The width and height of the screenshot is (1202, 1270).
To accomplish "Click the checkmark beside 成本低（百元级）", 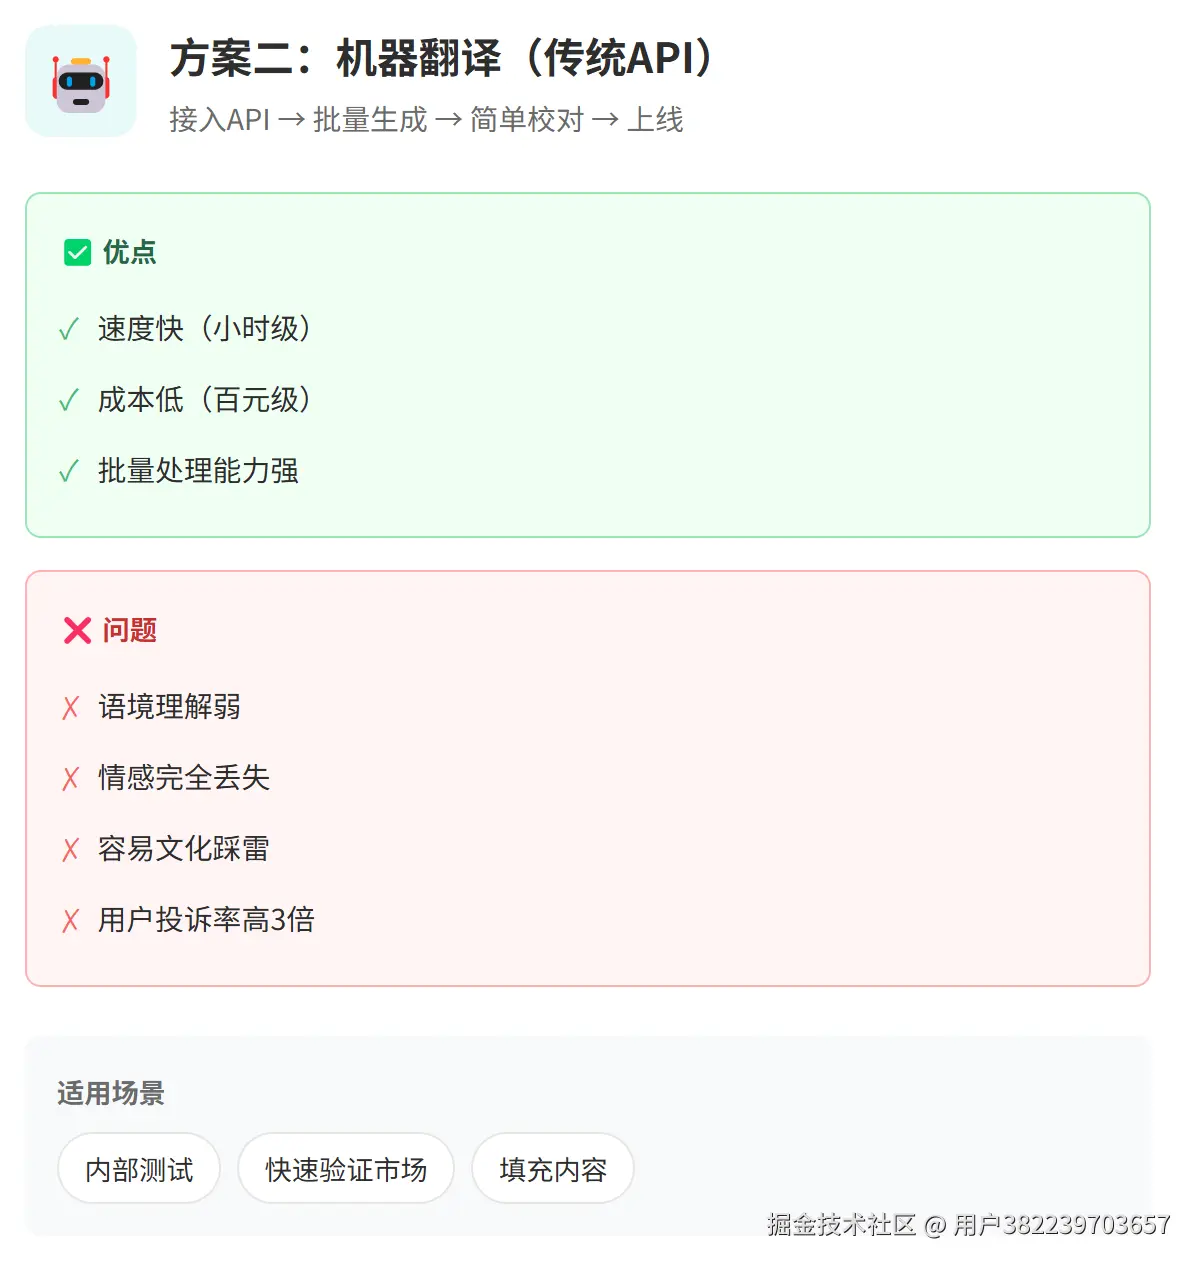I will (68, 400).
